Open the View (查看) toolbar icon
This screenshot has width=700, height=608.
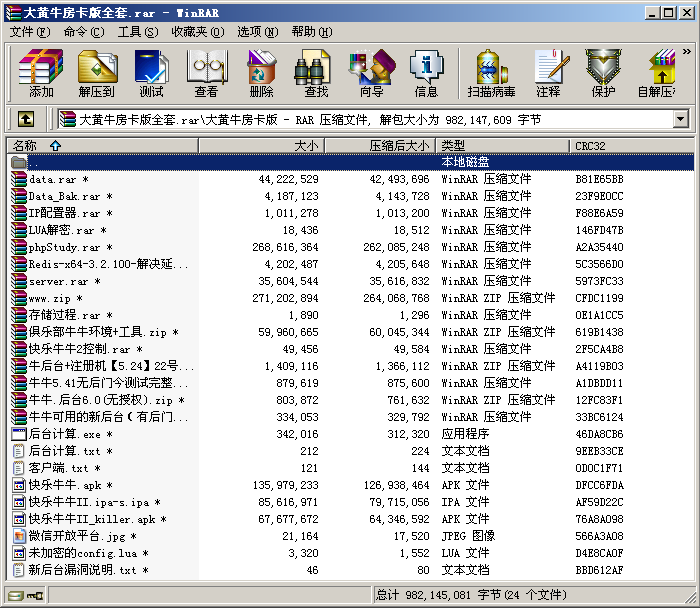coord(206,74)
